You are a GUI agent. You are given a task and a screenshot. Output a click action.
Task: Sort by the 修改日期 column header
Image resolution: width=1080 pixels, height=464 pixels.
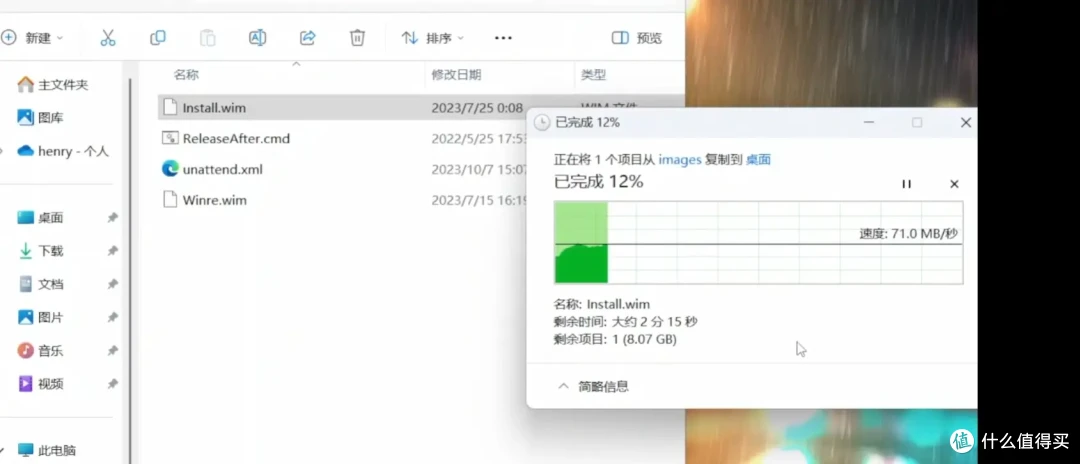click(x=456, y=74)
